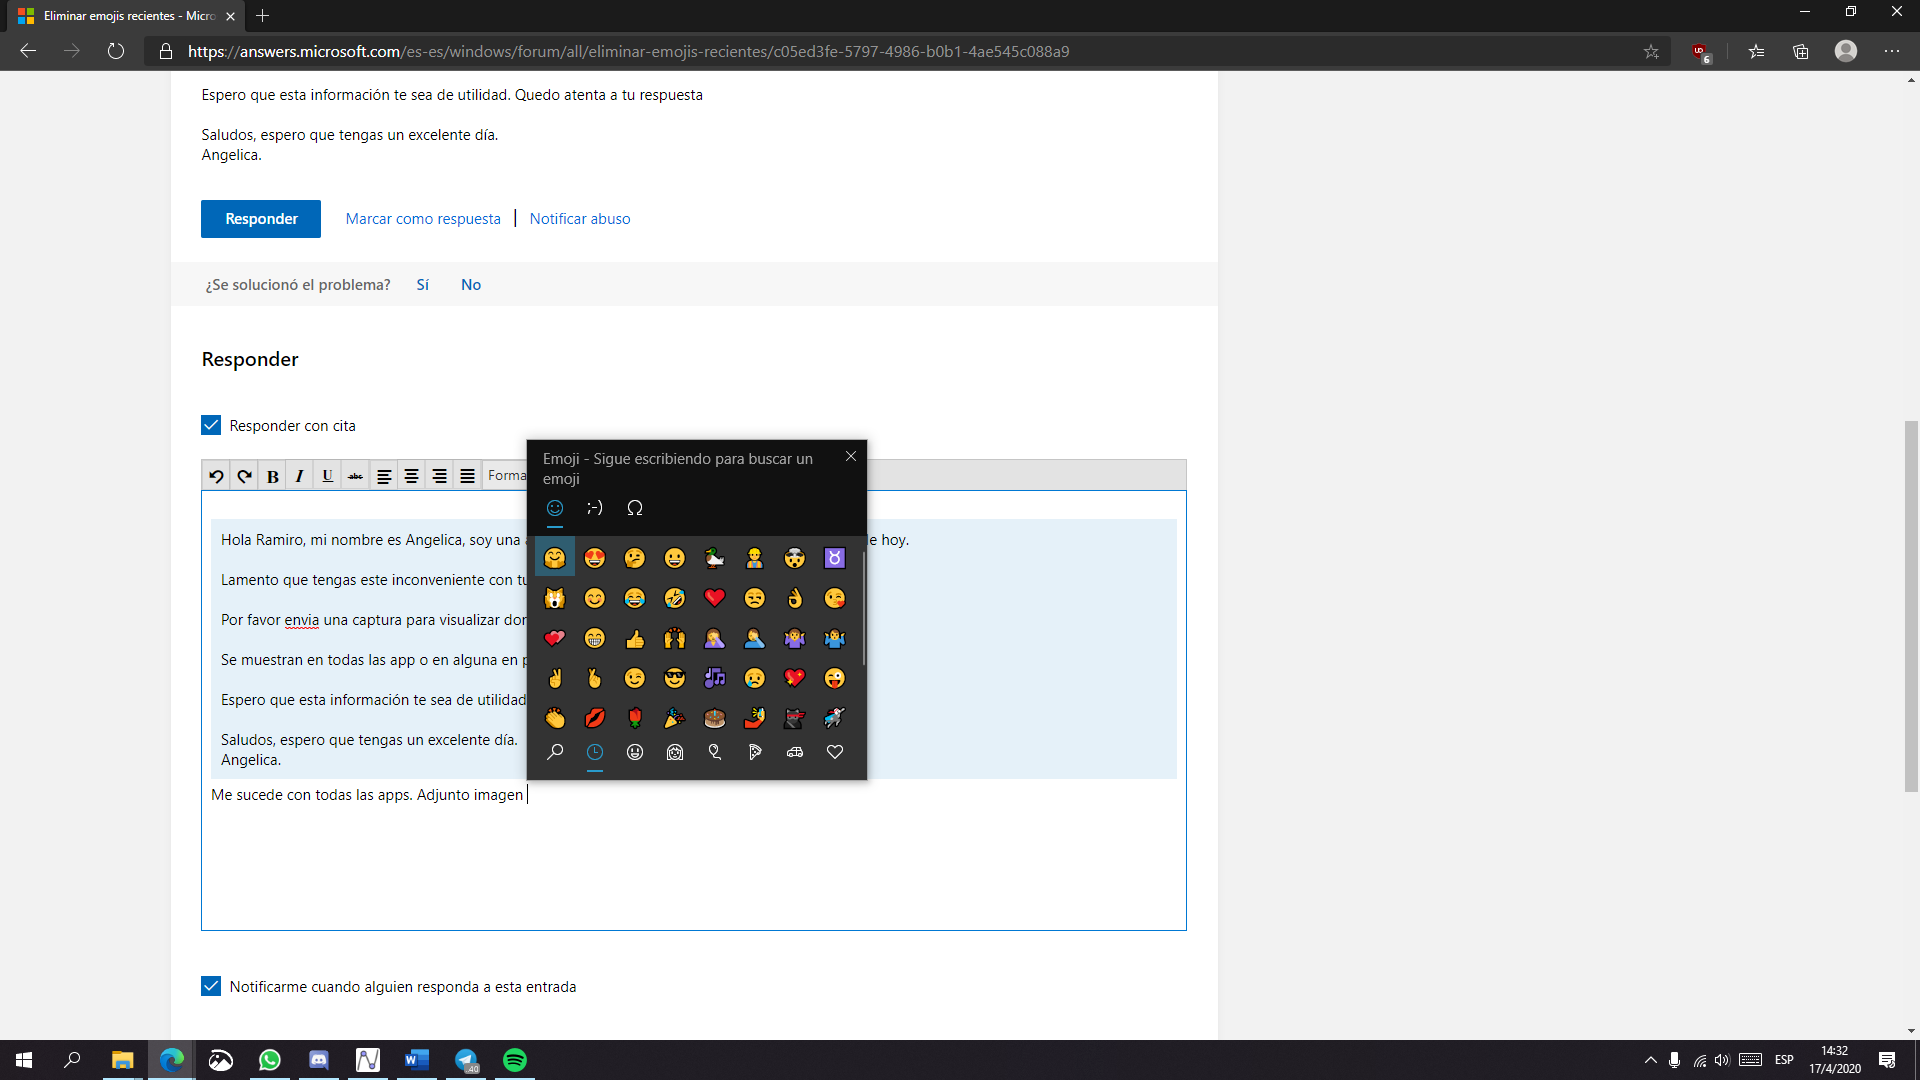Expand the Formato dropdown in the editor toolbar
Image resolution: width=1920 pixels, height=1080 pixels.
[506, 476]
